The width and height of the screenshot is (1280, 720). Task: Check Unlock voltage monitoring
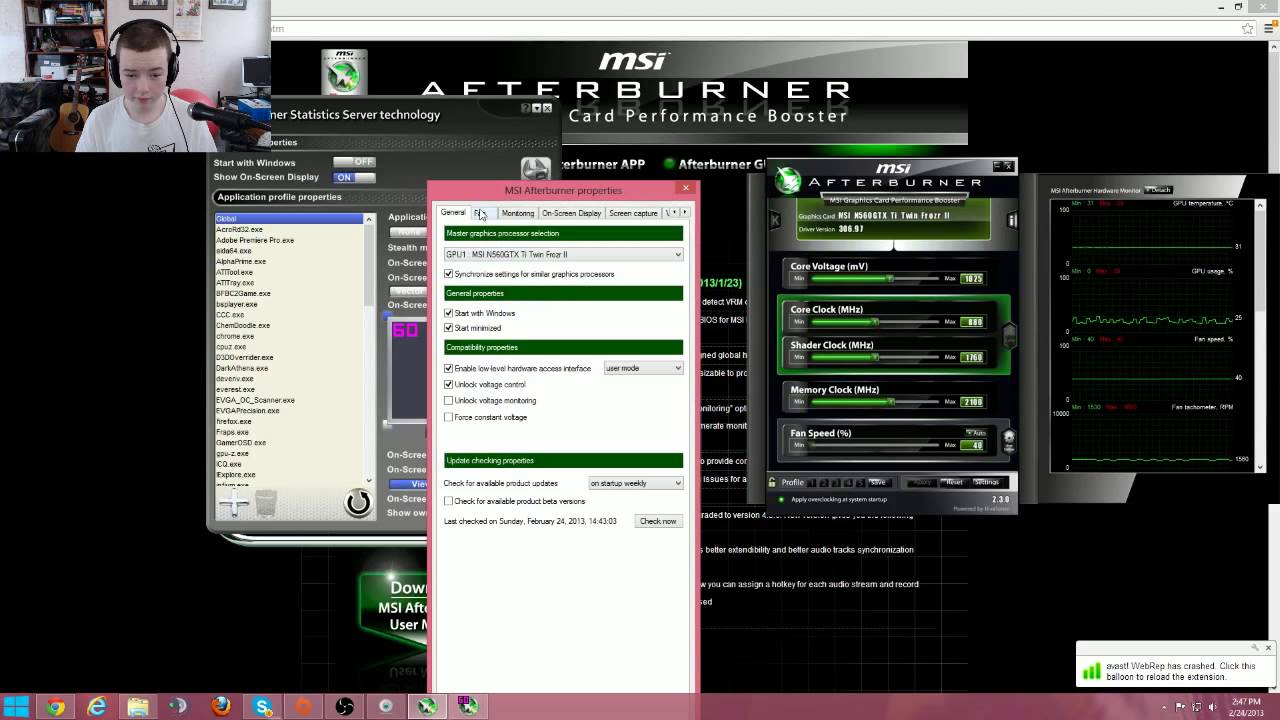[x=449, y=400]
